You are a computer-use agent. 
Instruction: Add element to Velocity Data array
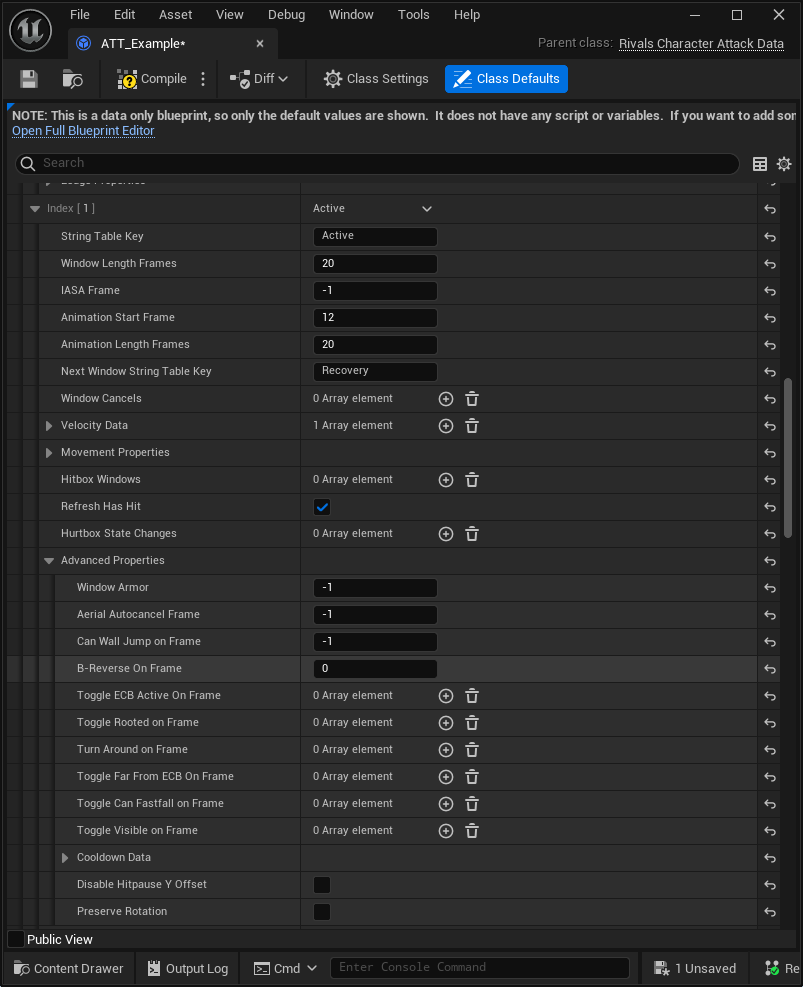click(446, 426)
